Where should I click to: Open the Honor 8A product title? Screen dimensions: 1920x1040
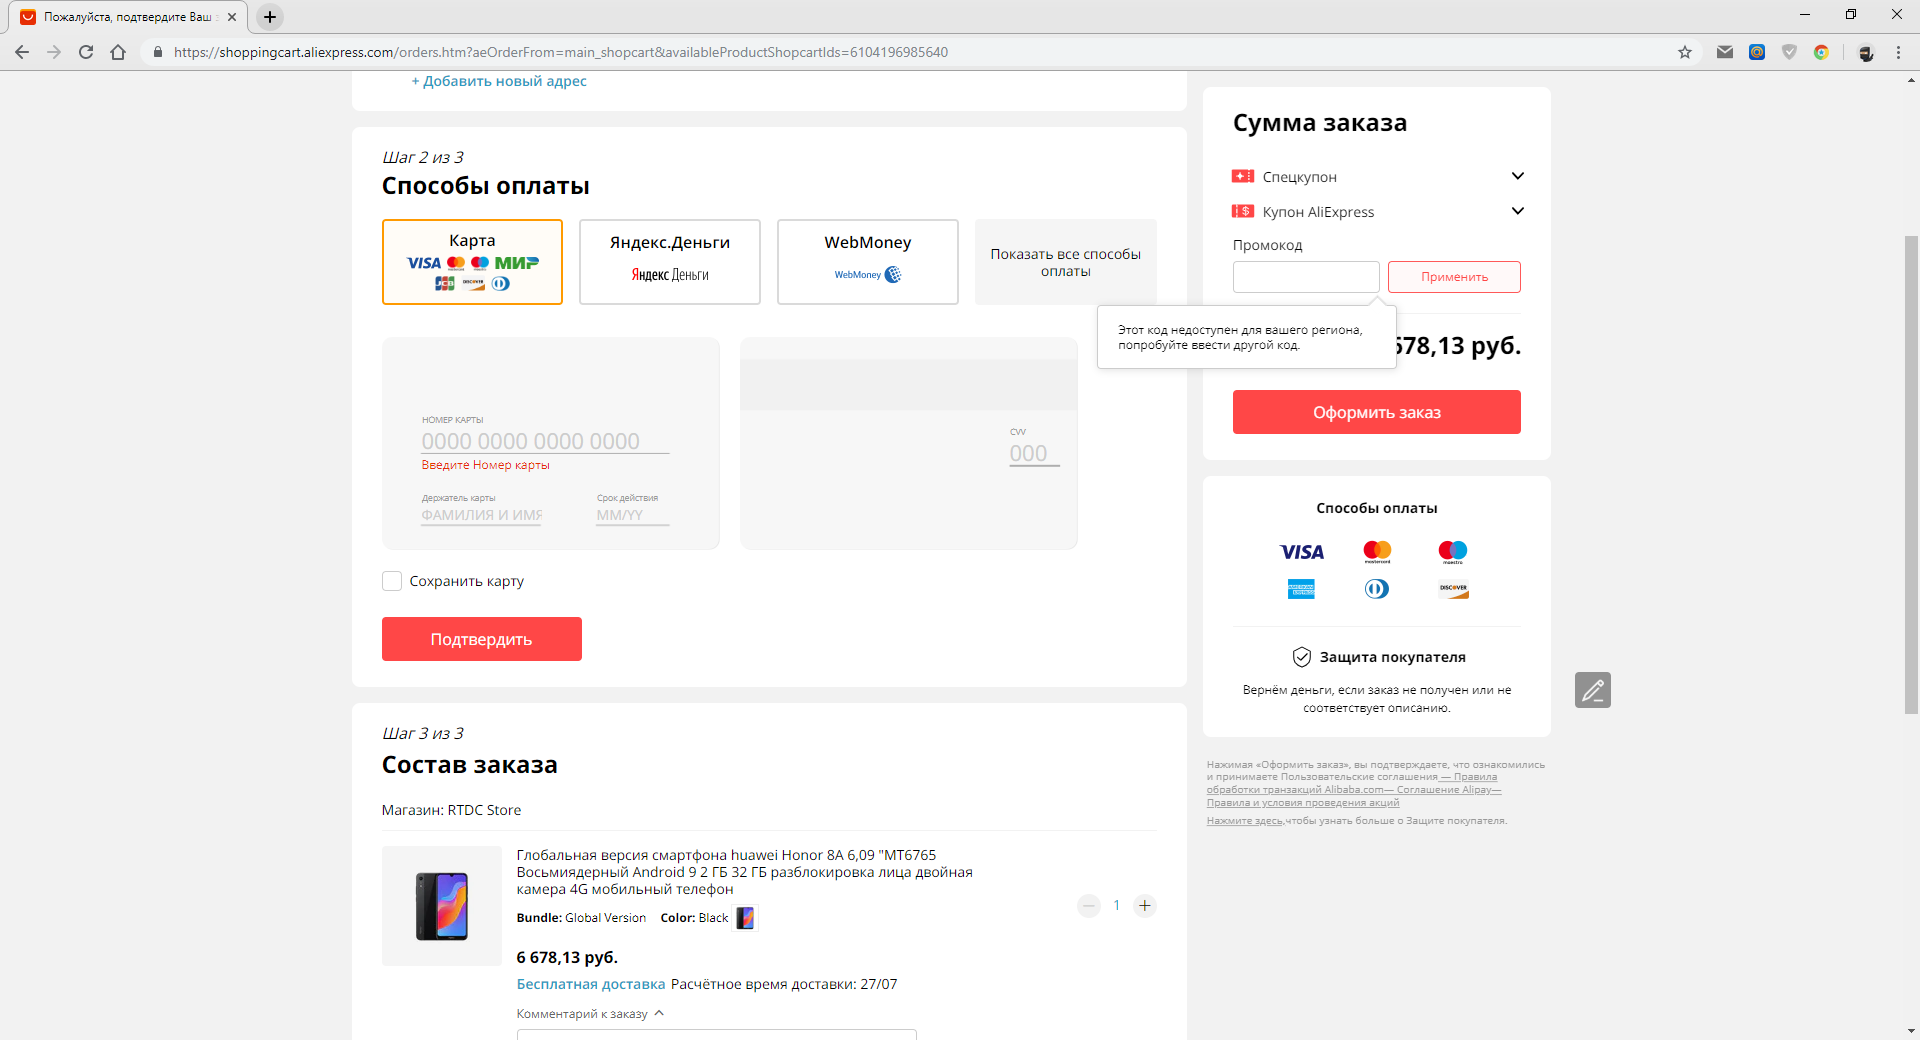pos(745,872)
